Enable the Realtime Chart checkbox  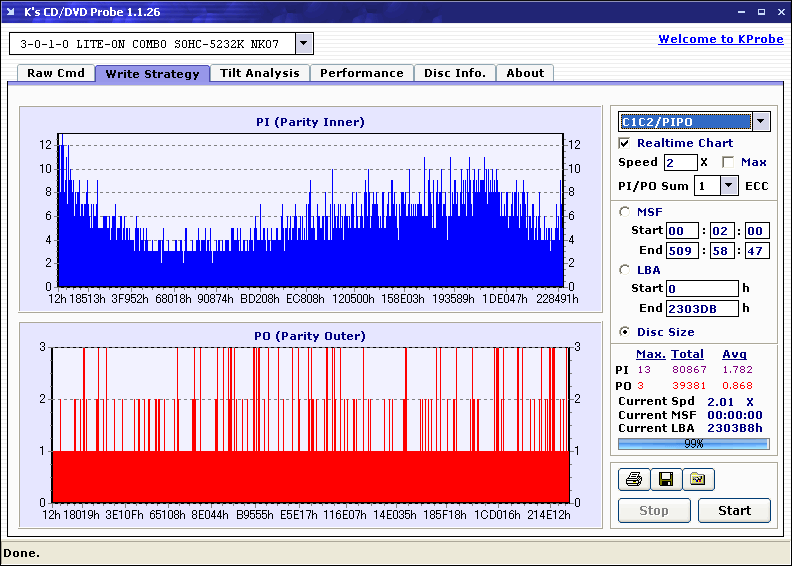(x=625, y=143)
